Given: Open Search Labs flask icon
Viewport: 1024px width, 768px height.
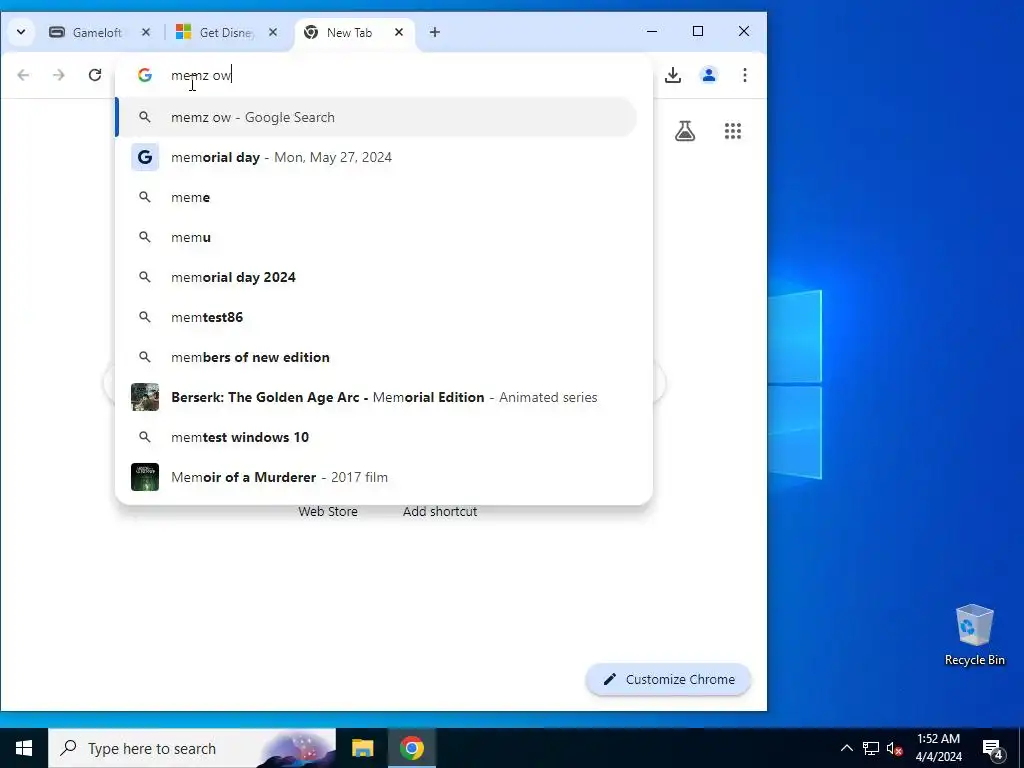Looking at the screenshot, I should pos(685,131).
